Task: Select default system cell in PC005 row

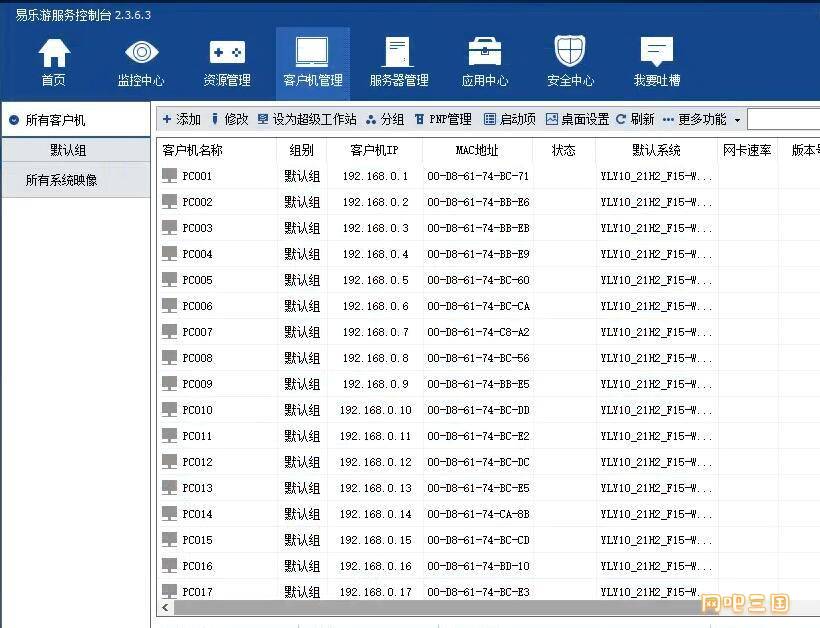Action: click(656, 280)
